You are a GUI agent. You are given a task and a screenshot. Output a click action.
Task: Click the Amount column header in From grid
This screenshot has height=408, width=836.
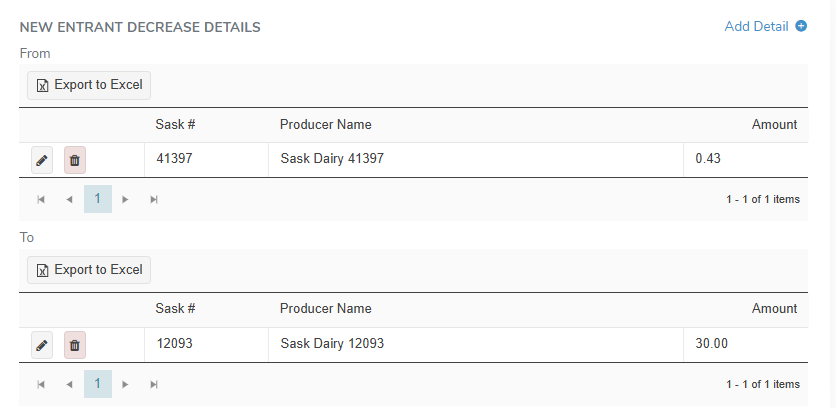[x=773, y=125]
